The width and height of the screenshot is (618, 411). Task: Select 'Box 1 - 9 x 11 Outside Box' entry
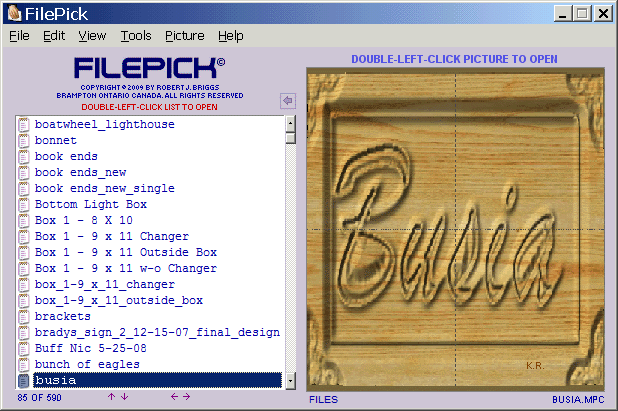point(126,253)
